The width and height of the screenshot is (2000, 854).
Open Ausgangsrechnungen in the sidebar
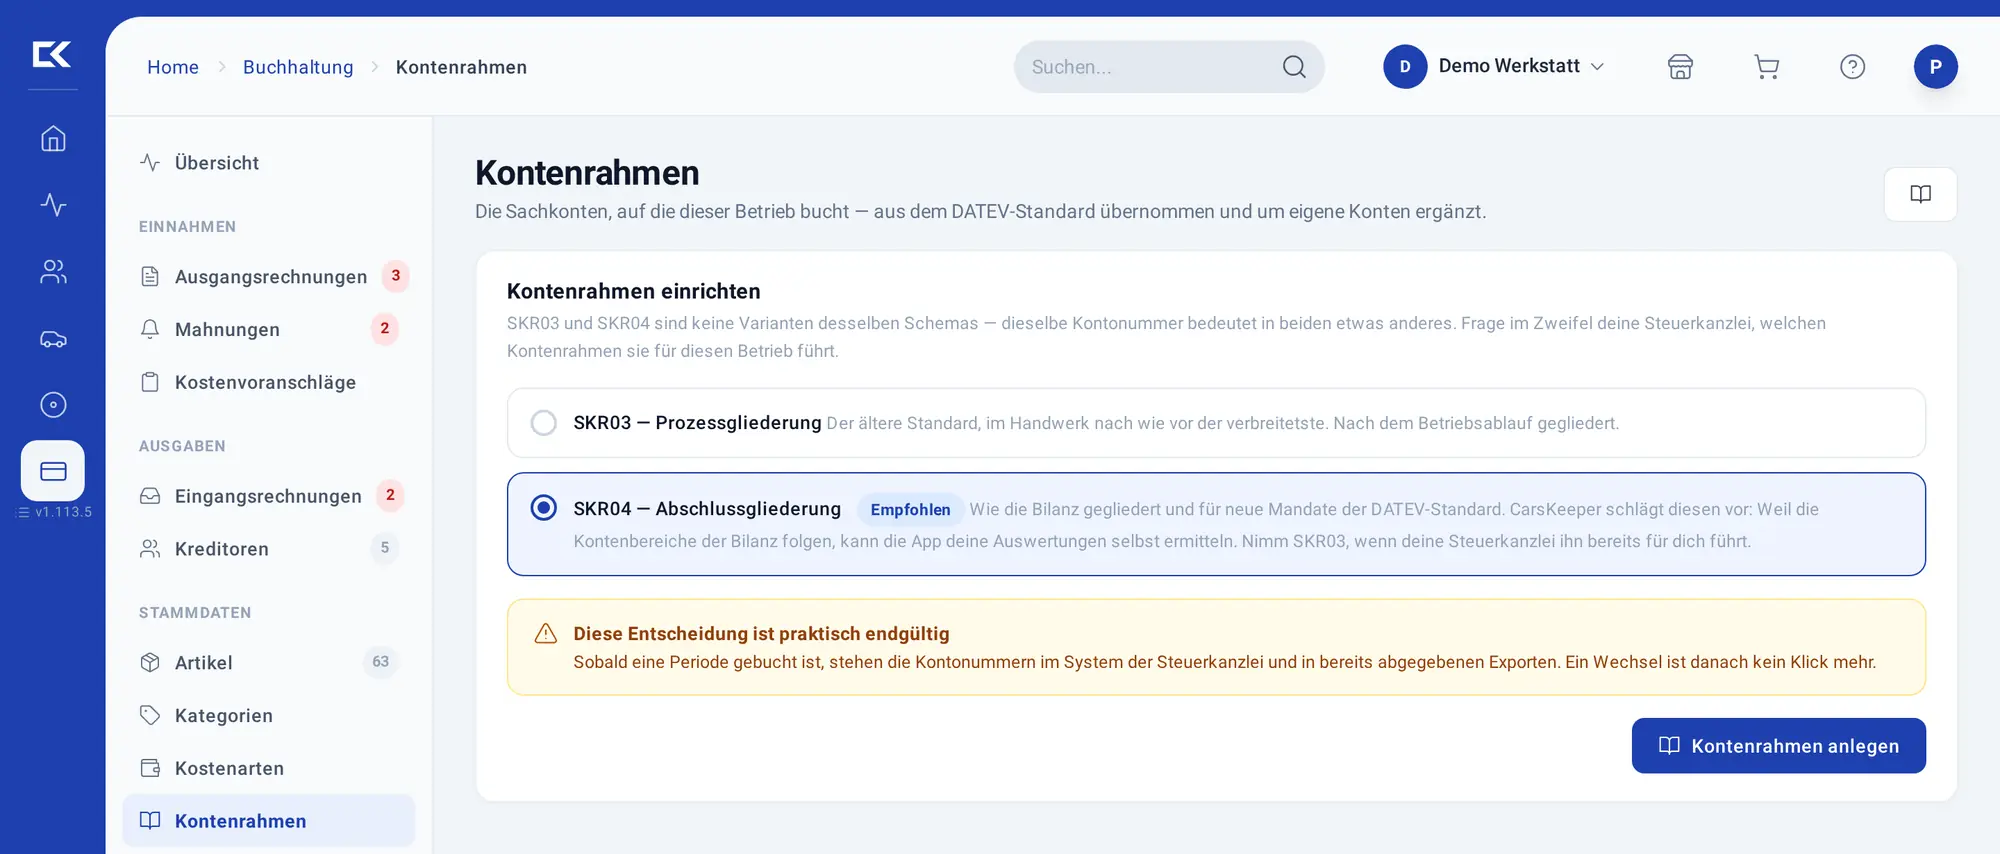click(268, 277)
